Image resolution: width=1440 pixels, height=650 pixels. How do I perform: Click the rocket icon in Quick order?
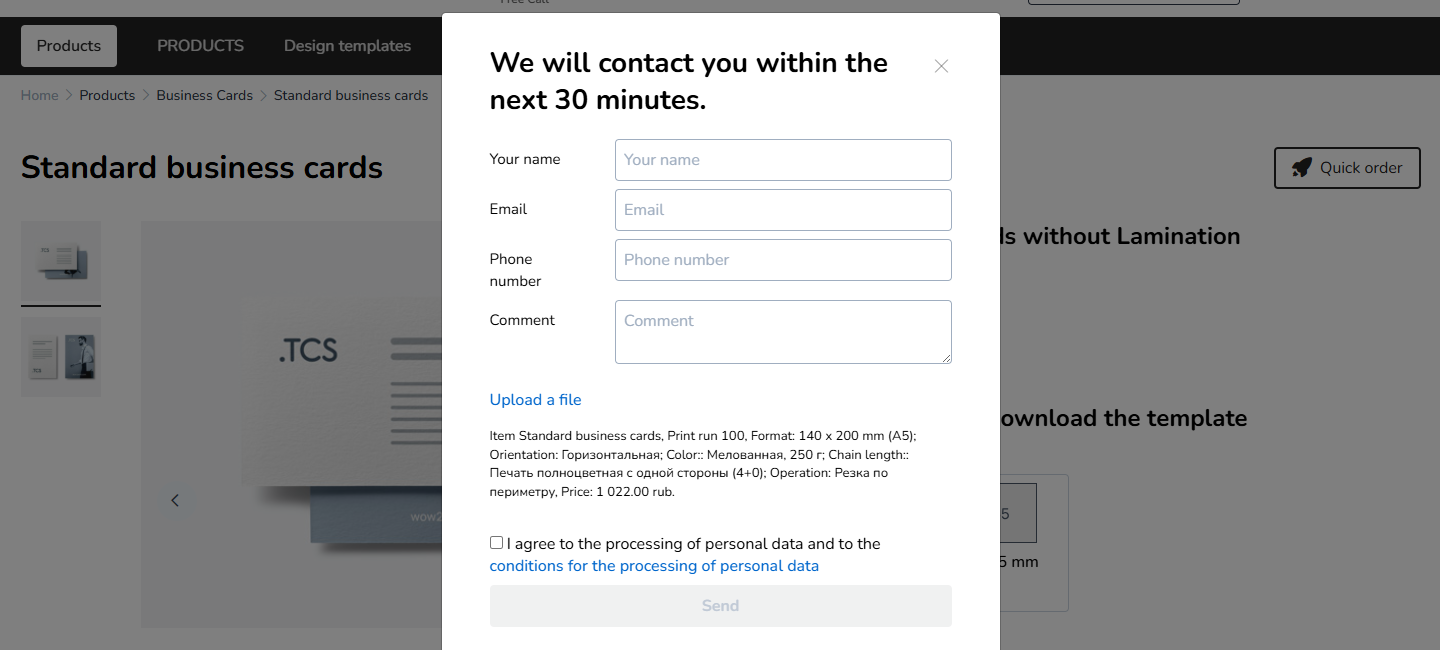pyautogui.click(x=1301, y=168)
